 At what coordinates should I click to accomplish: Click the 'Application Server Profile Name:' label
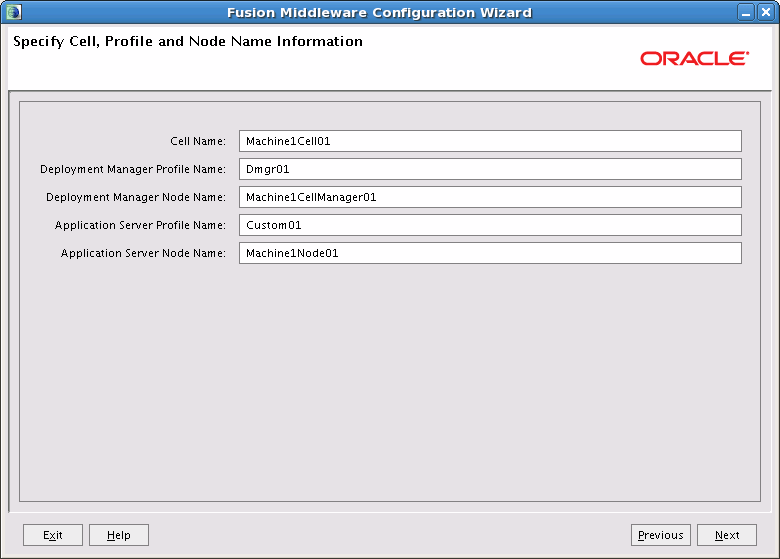pos(140,225)
